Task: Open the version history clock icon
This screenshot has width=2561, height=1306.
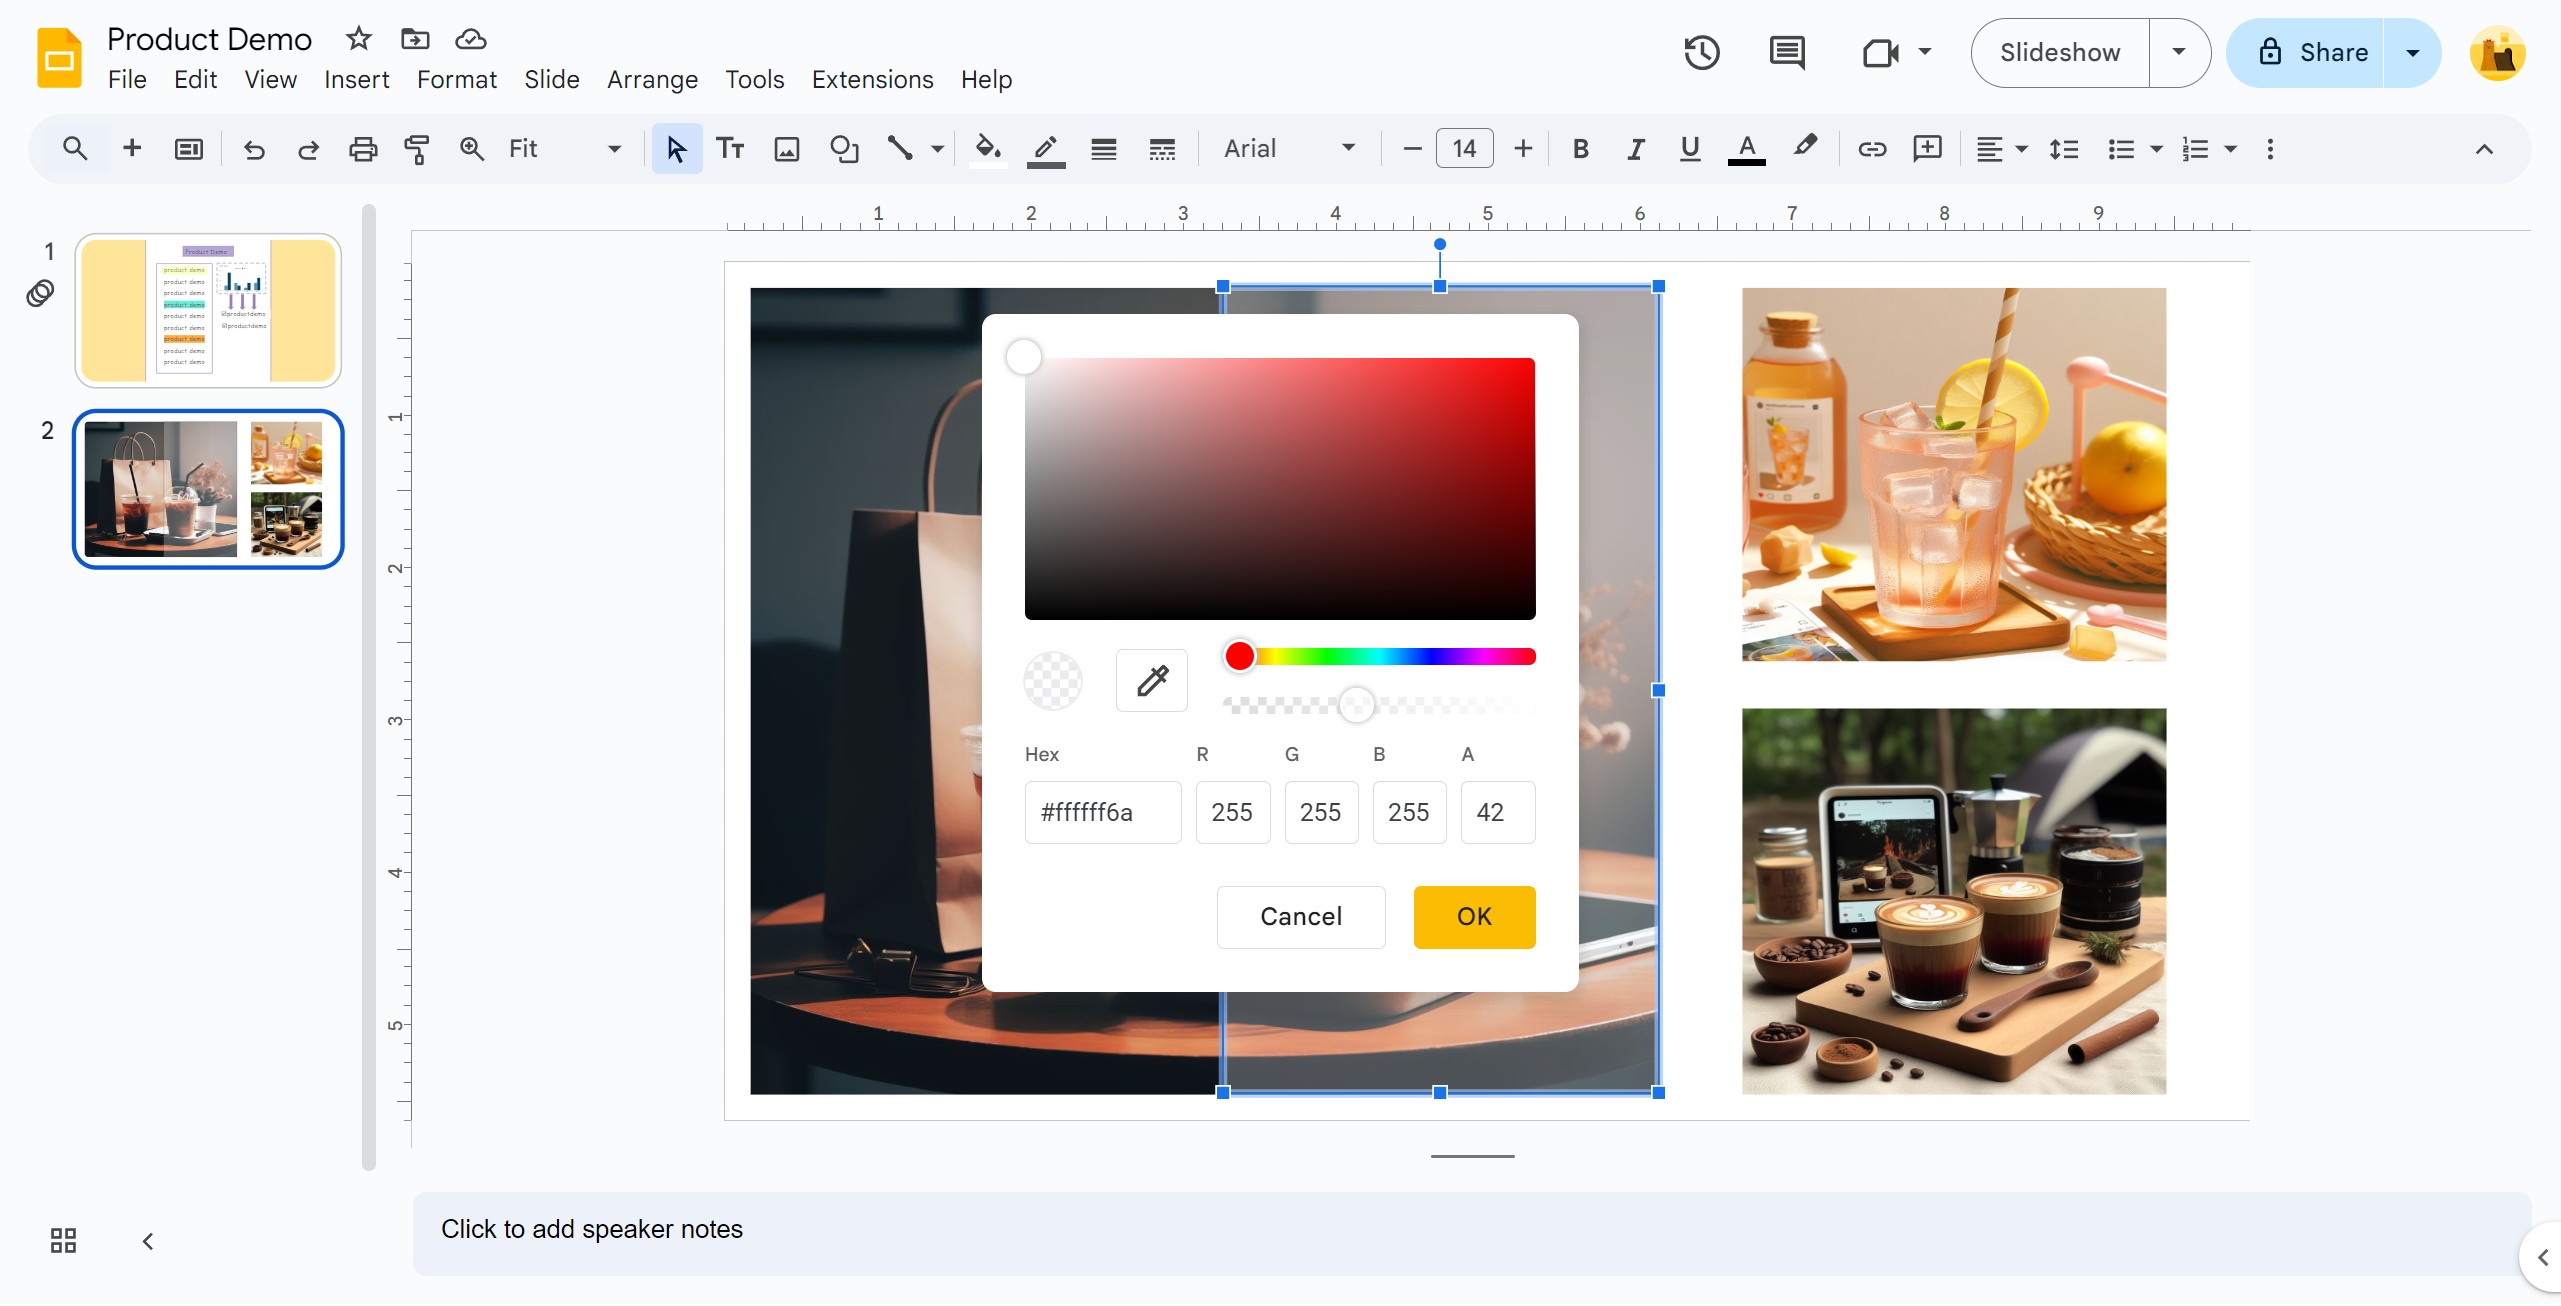Action: pos(1701,53)
